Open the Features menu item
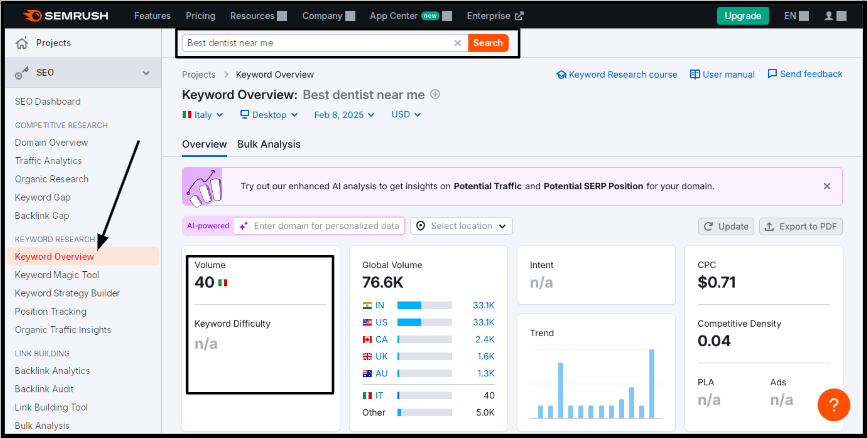This screenshot has width=867, height=438. (152, 16)
